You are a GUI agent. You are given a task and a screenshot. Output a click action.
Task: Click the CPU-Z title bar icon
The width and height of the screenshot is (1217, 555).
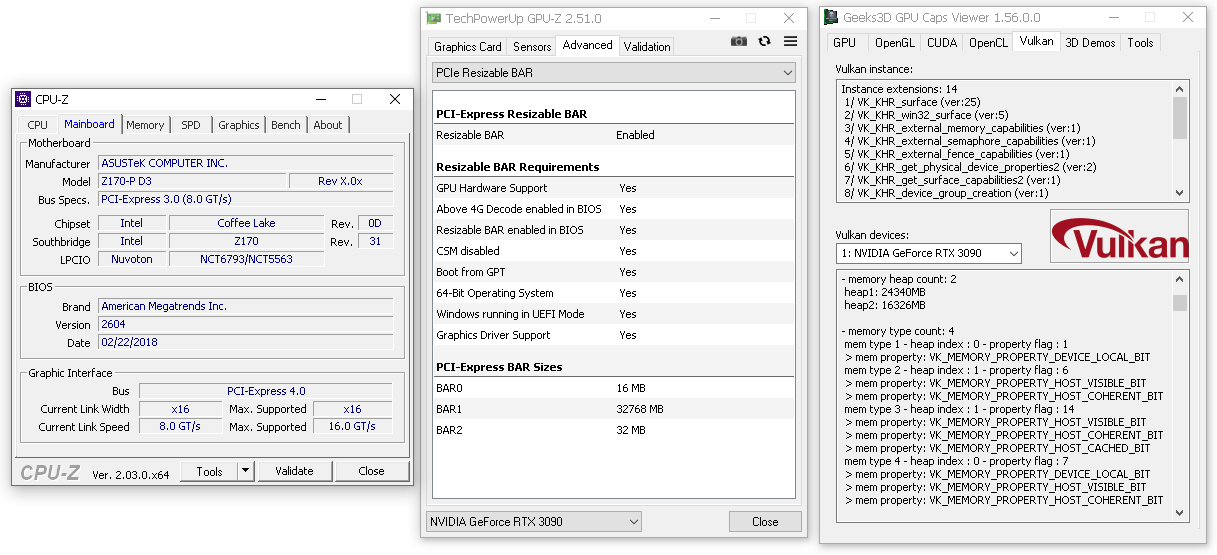pyautogui.click(x=24, y=99)
